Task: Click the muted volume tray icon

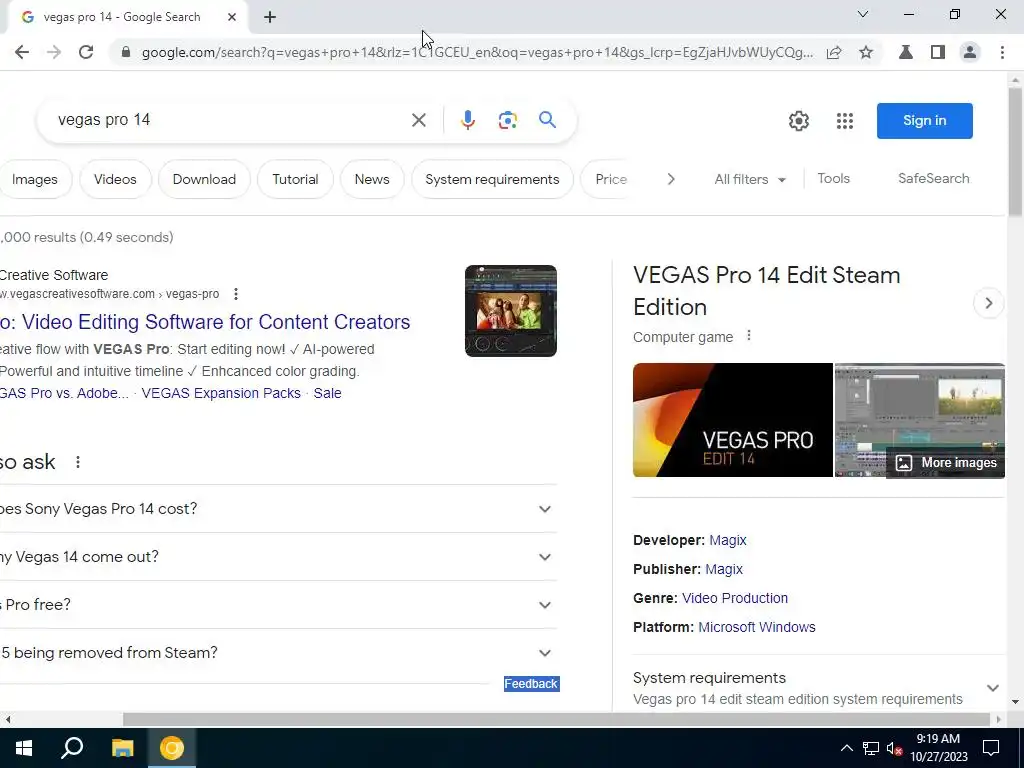Action: [894, 748]
